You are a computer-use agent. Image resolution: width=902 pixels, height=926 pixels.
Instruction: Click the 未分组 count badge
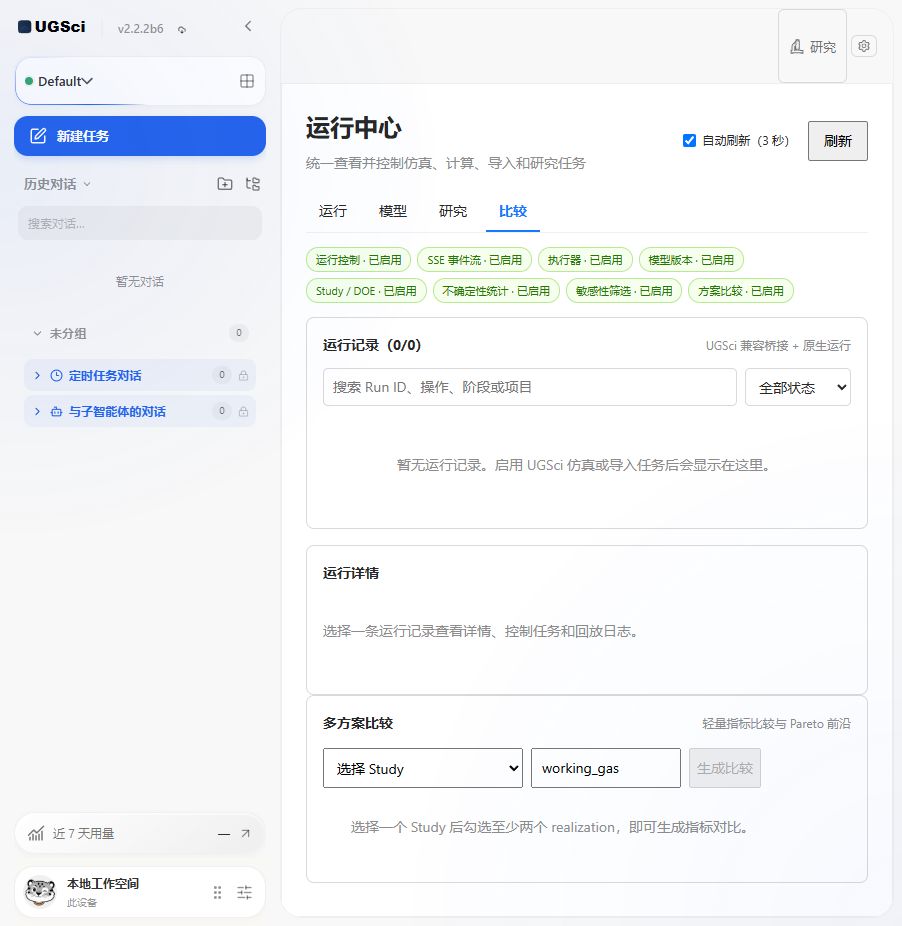pos(239,333)
